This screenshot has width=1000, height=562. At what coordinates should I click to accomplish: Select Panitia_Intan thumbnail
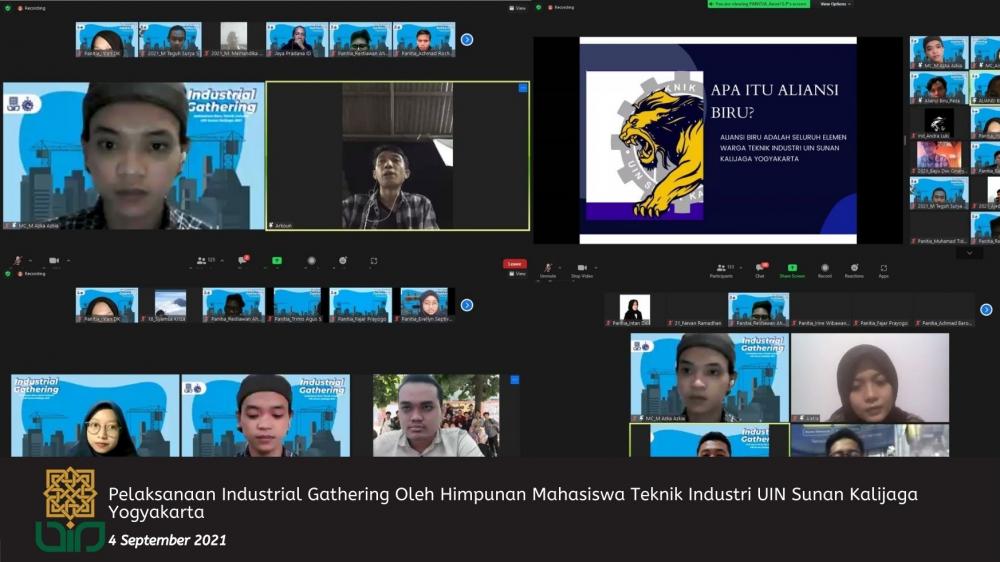point(635,310)
